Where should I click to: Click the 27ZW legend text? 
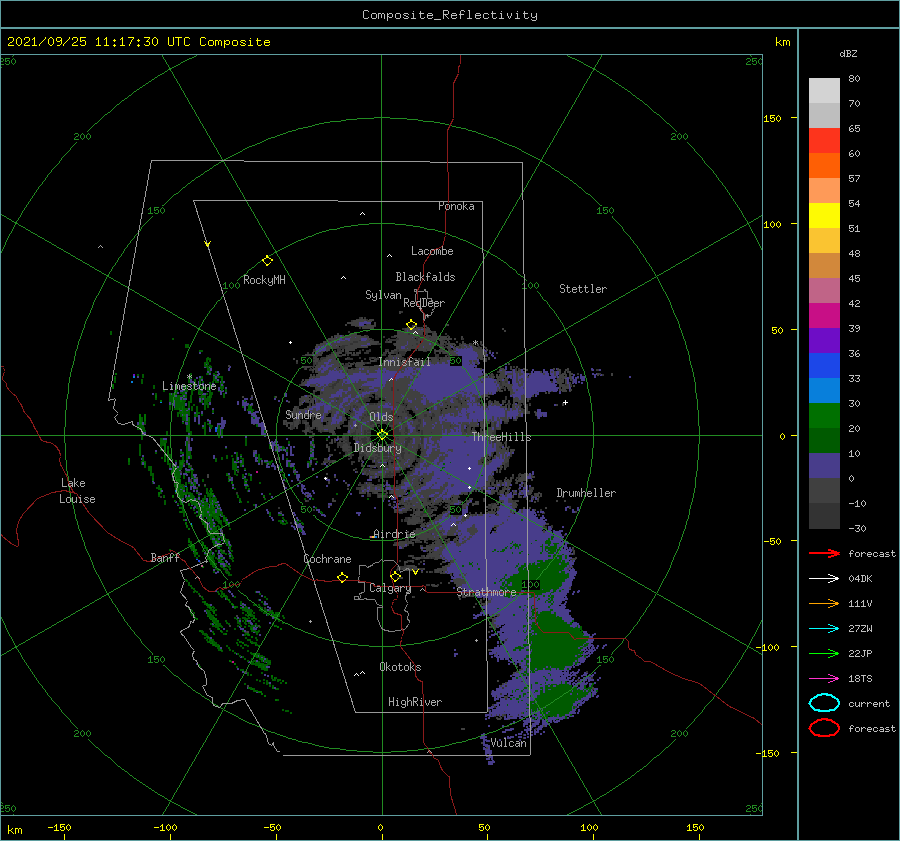(860, 629)
